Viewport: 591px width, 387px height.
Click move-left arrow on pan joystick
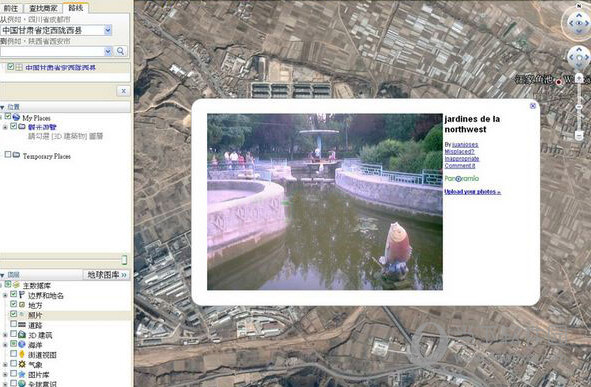[571, 57]
